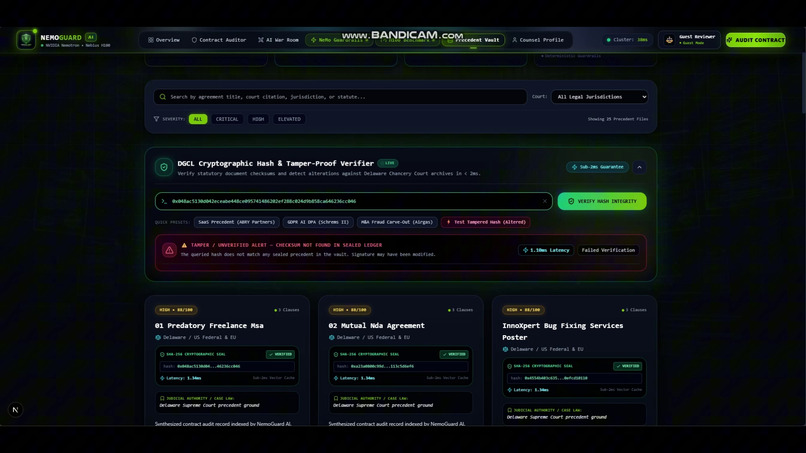Click the hash value on Predatory Freelance card

pos(208,366)
